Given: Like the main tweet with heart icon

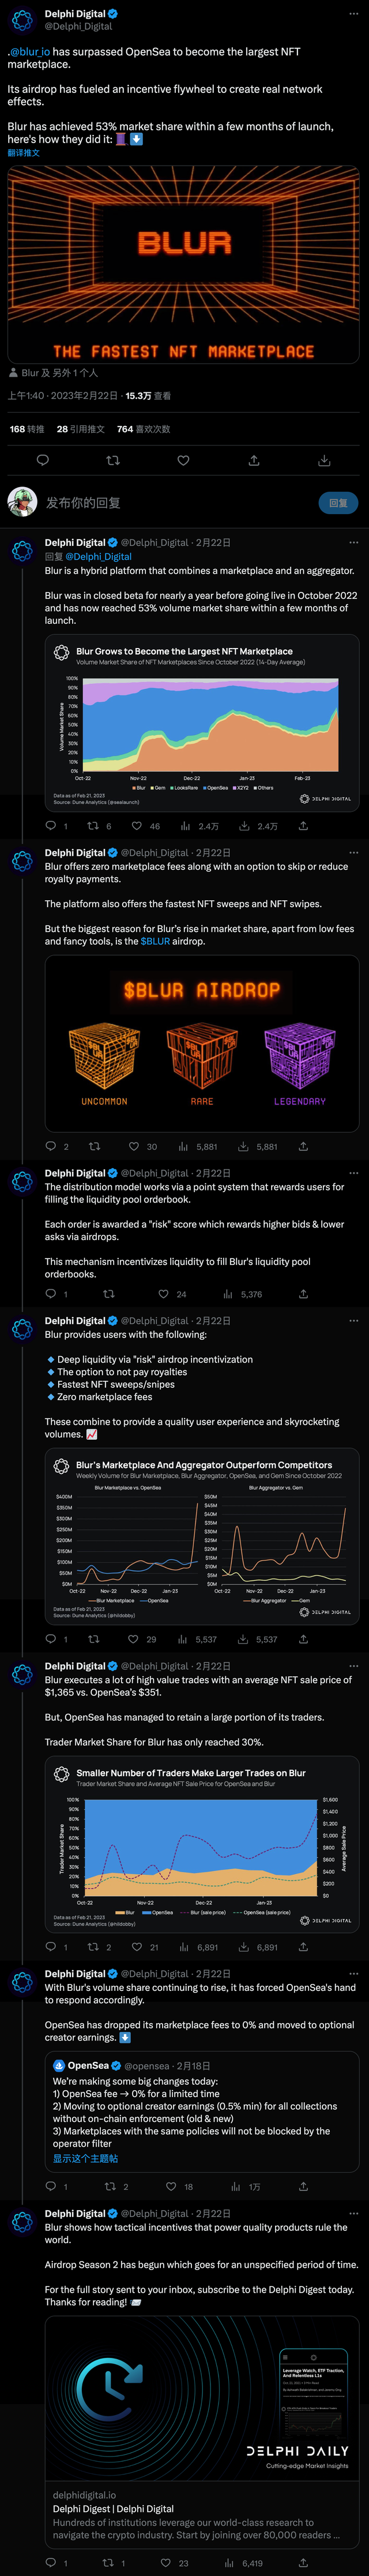Looking at the screenshot, I should pos(183,460).
